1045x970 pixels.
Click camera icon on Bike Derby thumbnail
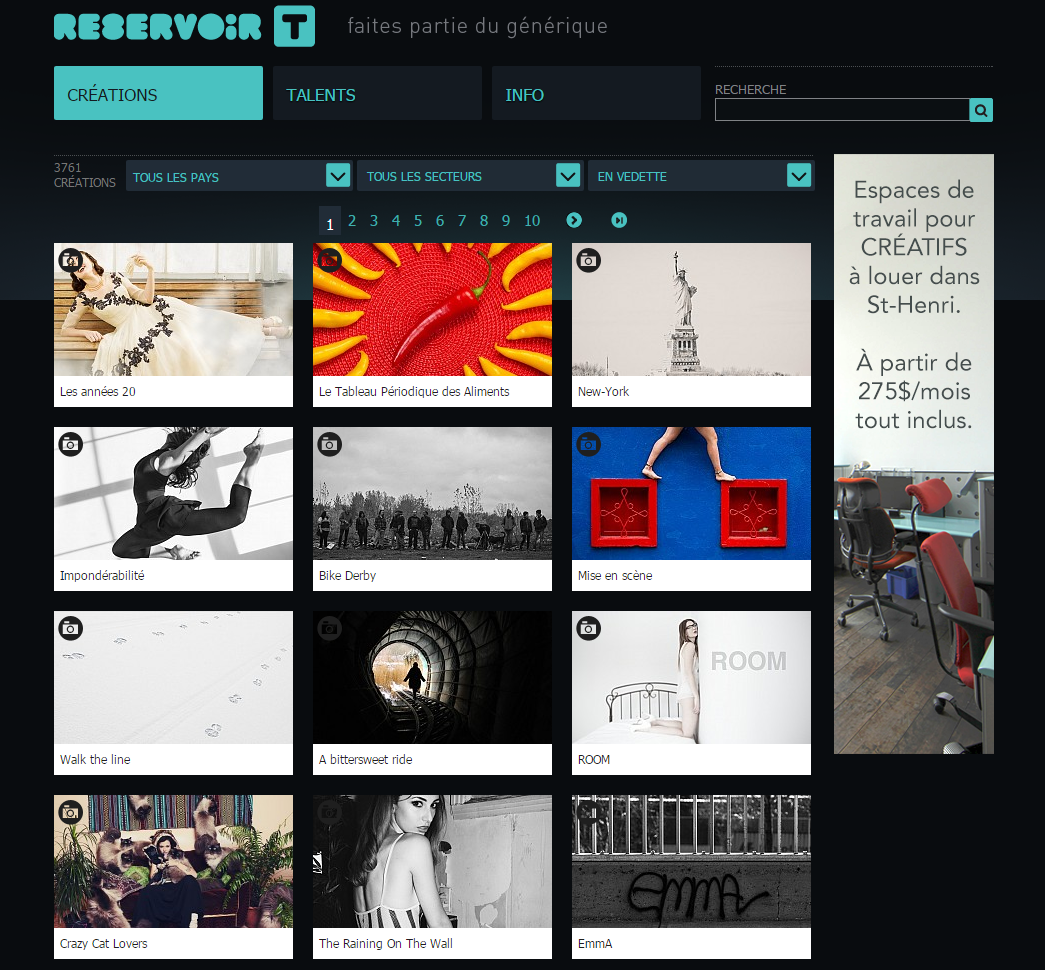coord(329,444)
